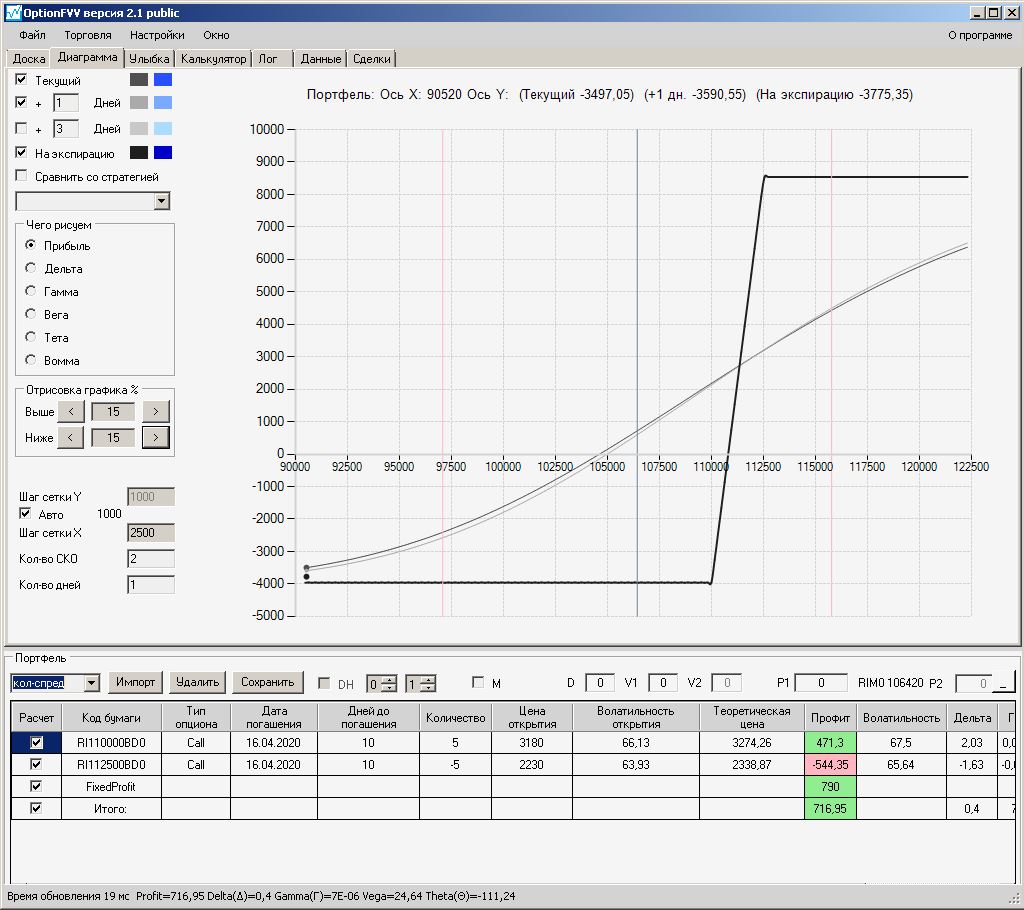The height and width of the screenshot is (910, 1024).
Task: Click the right arrow for Ниже percent
Action: pyautogui.click(x=155, y=438)
